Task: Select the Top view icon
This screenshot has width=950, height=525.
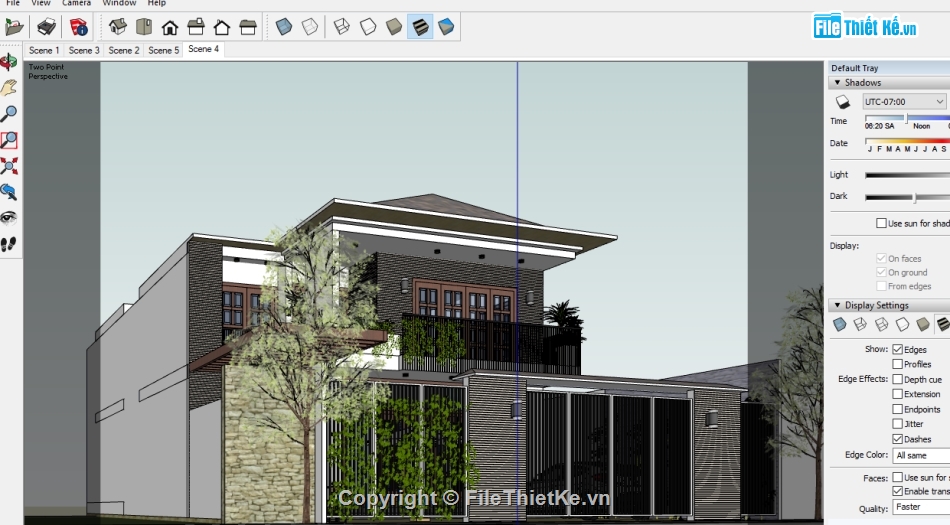Action: [x=144, y=27]
